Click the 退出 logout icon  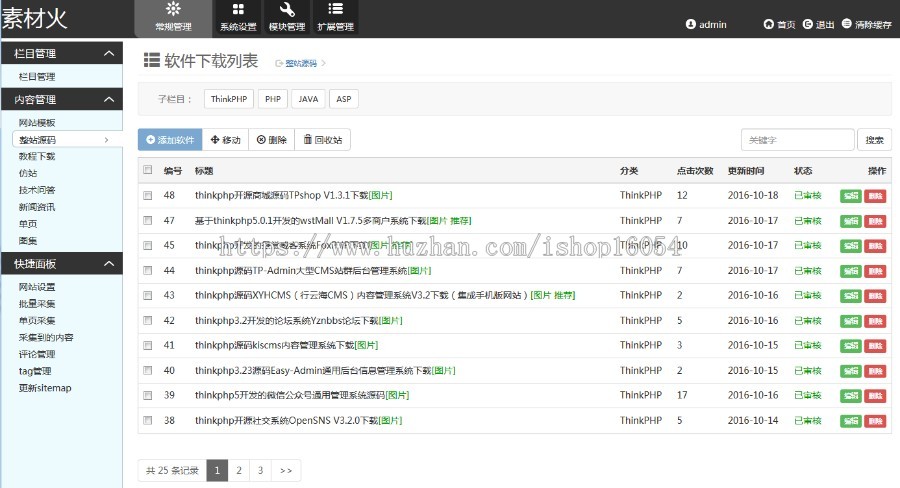808,24
